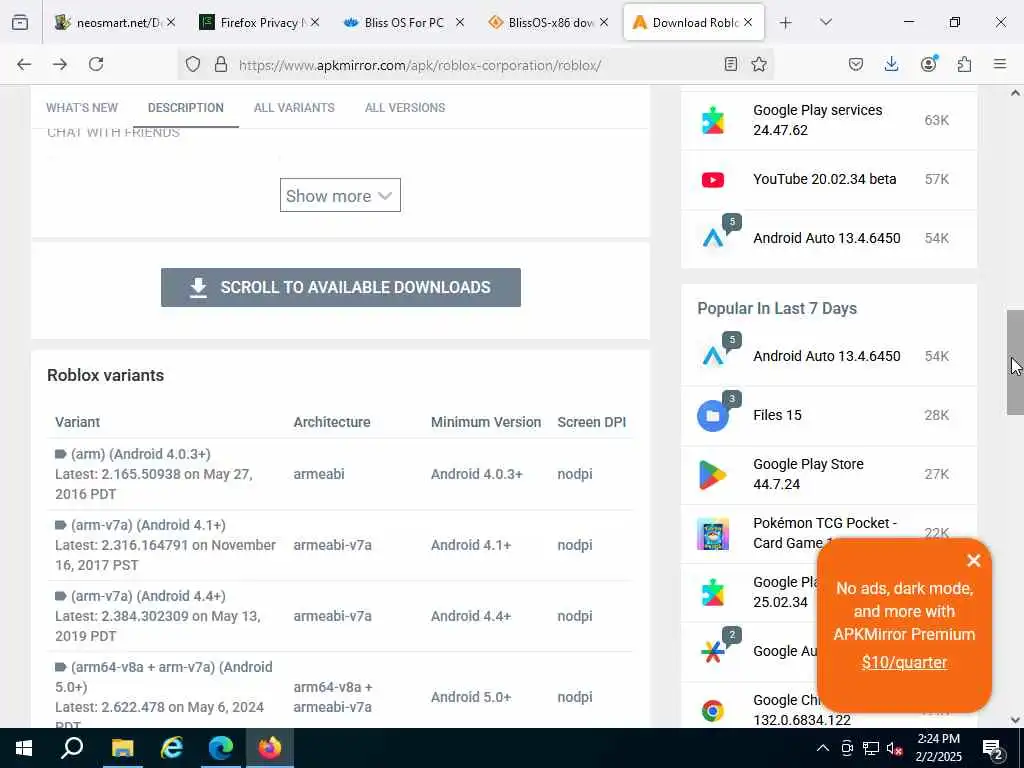Open Android Auto in Popular In Last 7 Days
The width and height of the screenshot is (1024, 768).
click(x=827, y=356)
